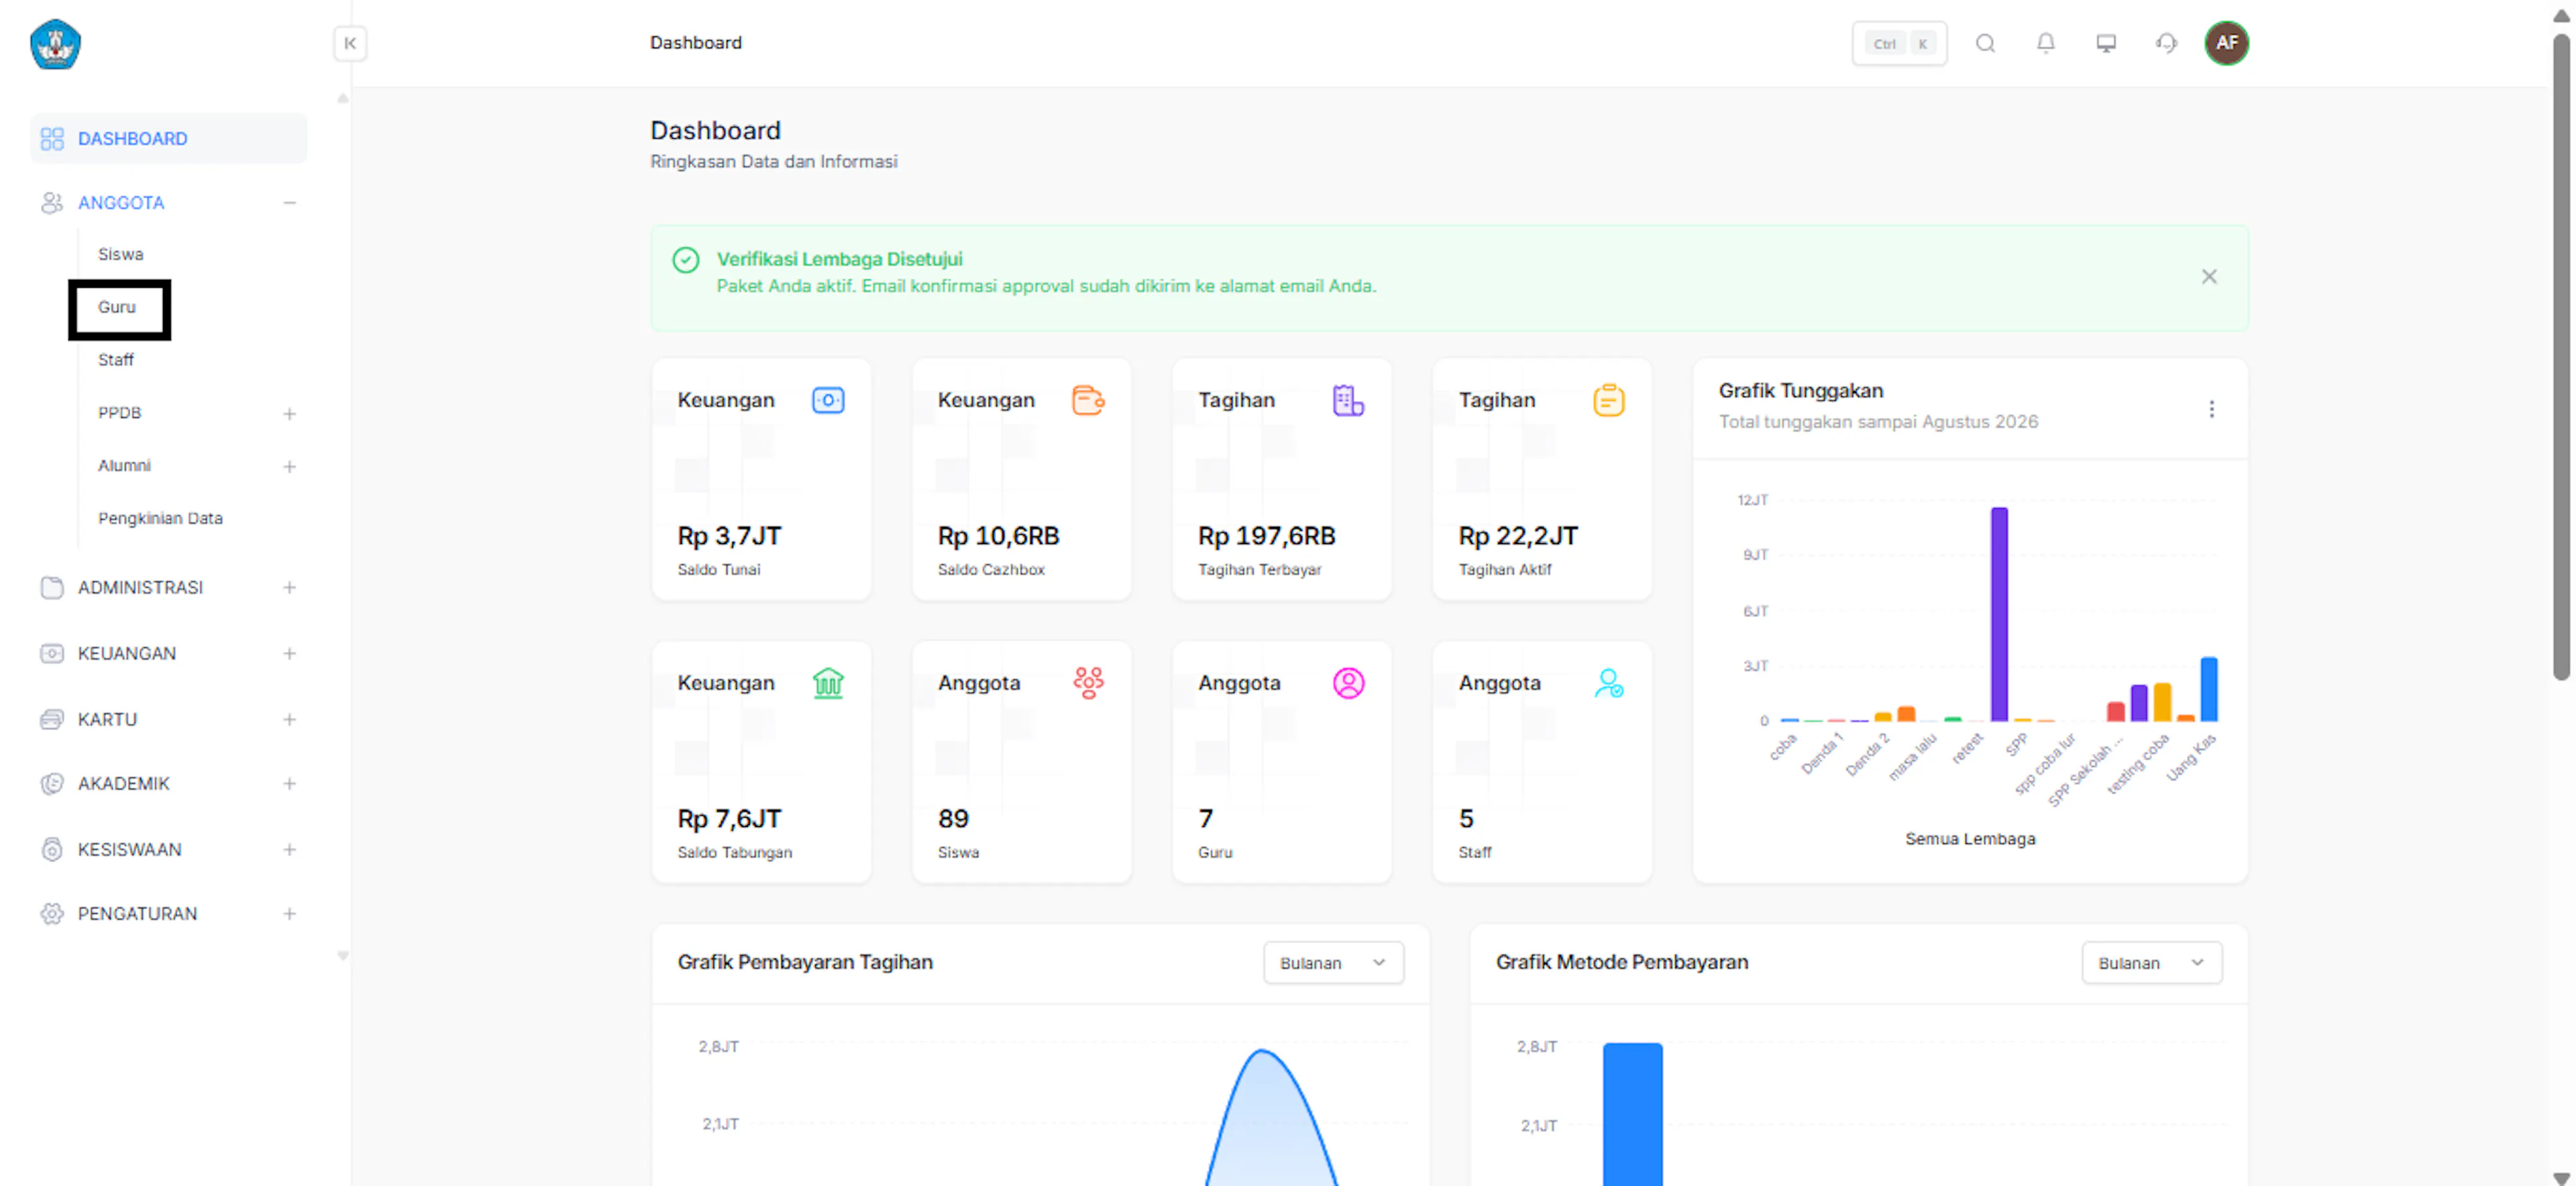Click the page vertical scrollbar

click(x=2560, y=357)
